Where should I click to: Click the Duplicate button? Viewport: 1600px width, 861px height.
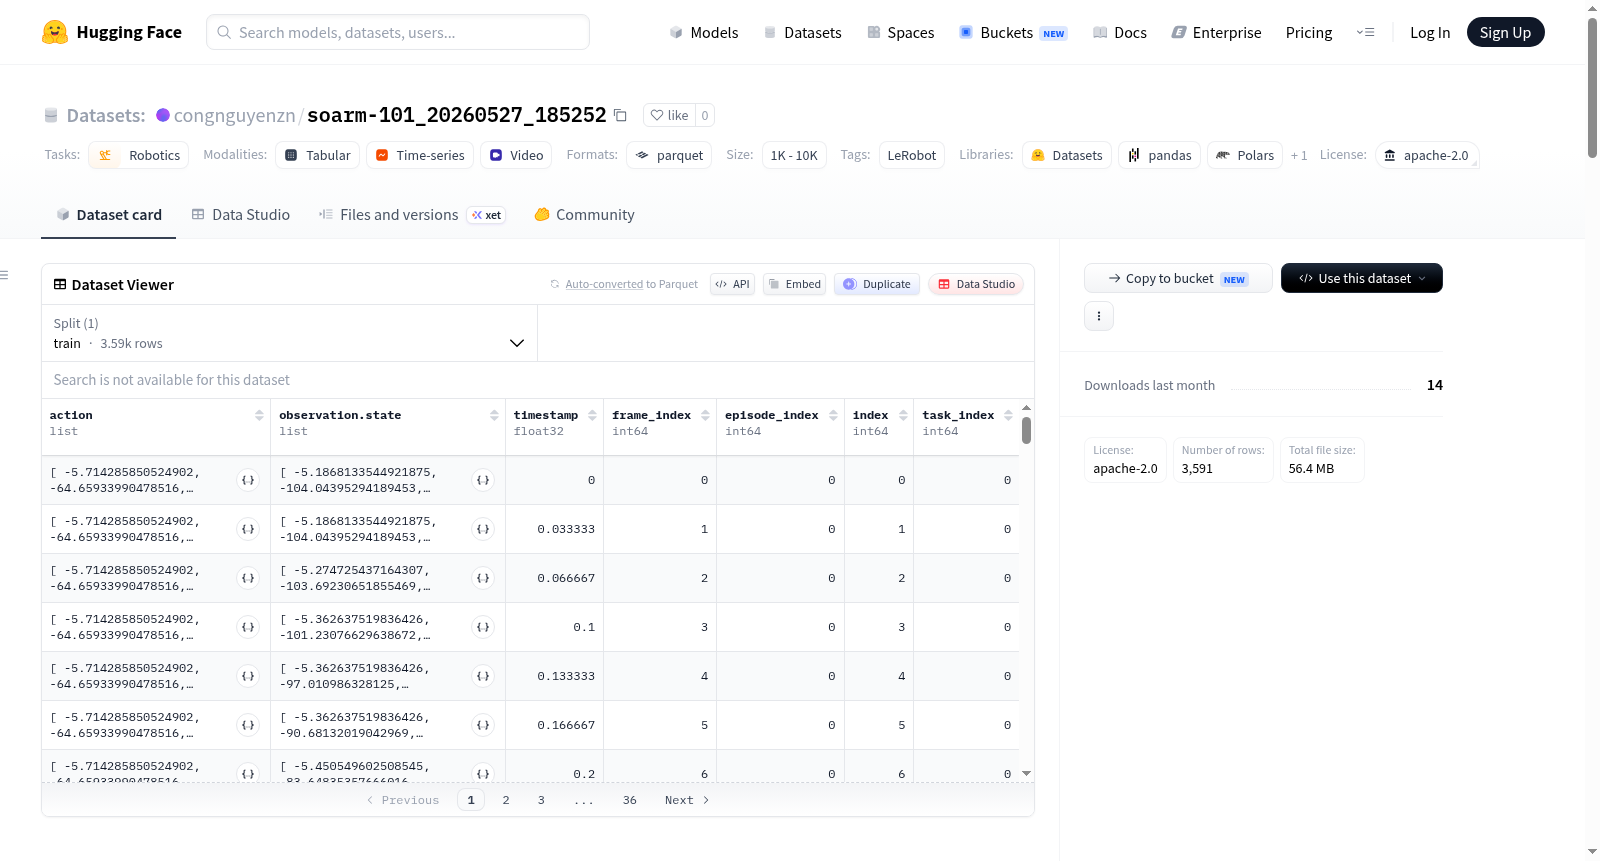point(877,284)
